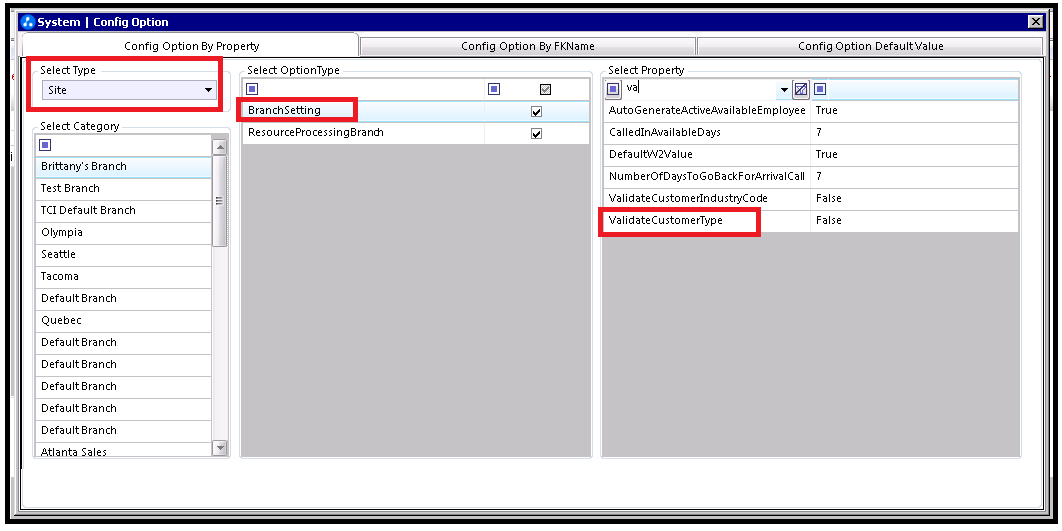
Task: Uncheck the ResourceProcessingBranch checkbox
Action: click(536, 133)
